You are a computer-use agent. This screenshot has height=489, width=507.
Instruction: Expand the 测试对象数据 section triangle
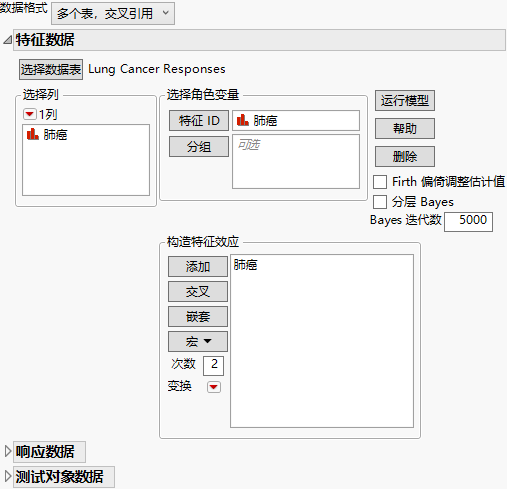coord(7,476)
